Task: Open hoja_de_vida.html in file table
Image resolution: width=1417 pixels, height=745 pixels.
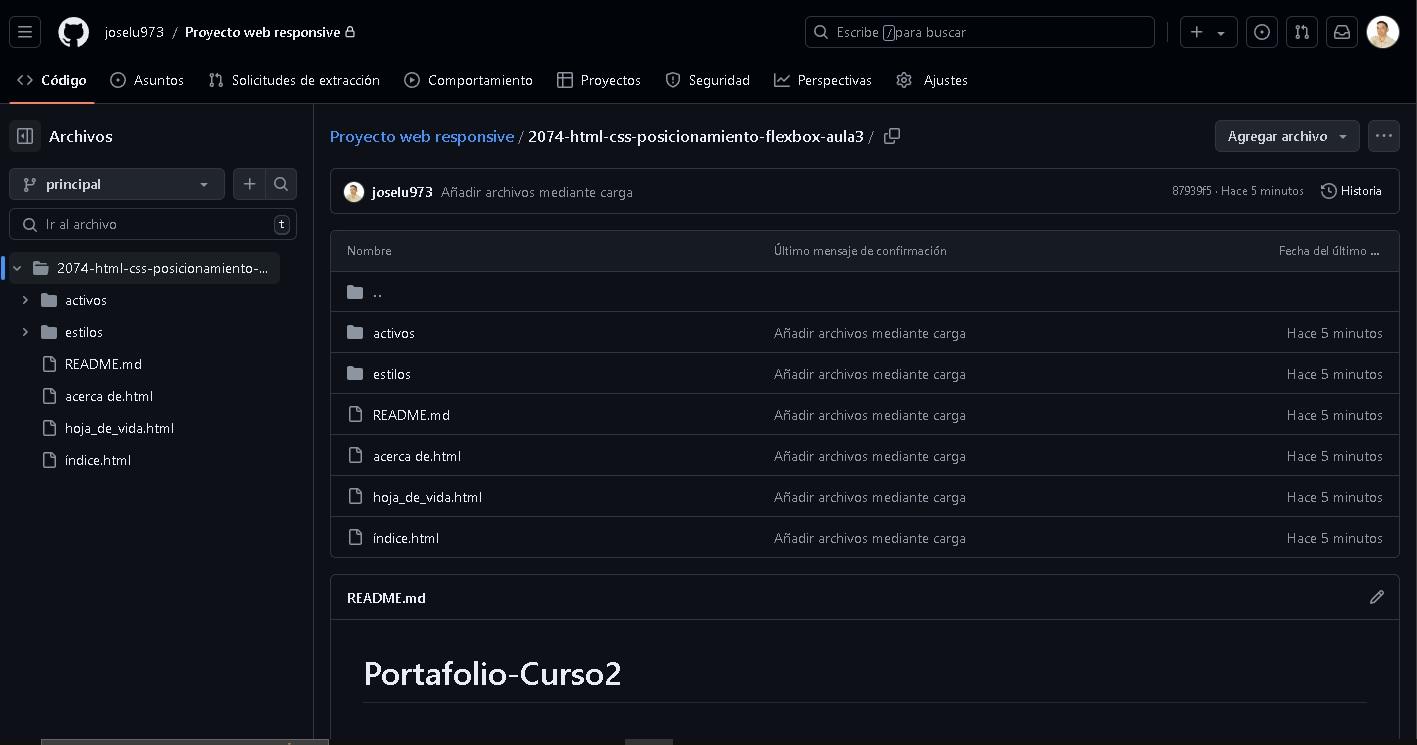Action: (427, 497)
